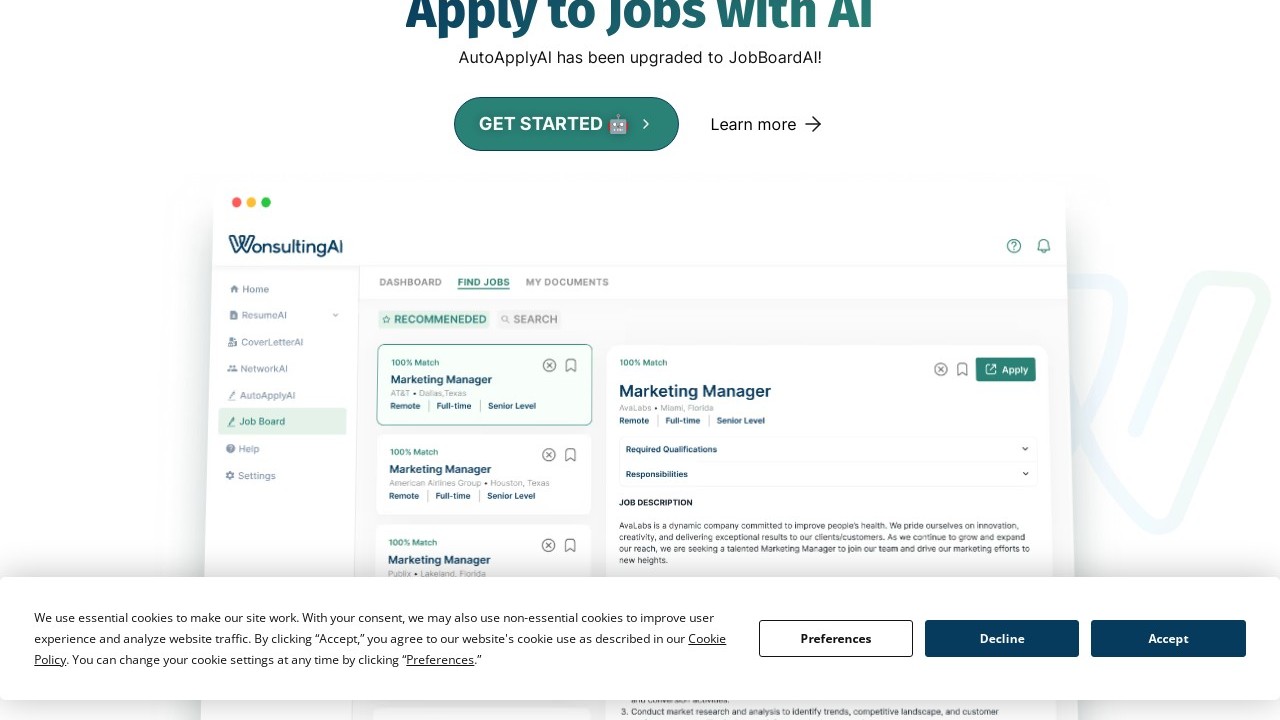Screen dimensions: 1280x720
Task: Expand the Responsibilities section
Action: click(x=1025, y=473)
